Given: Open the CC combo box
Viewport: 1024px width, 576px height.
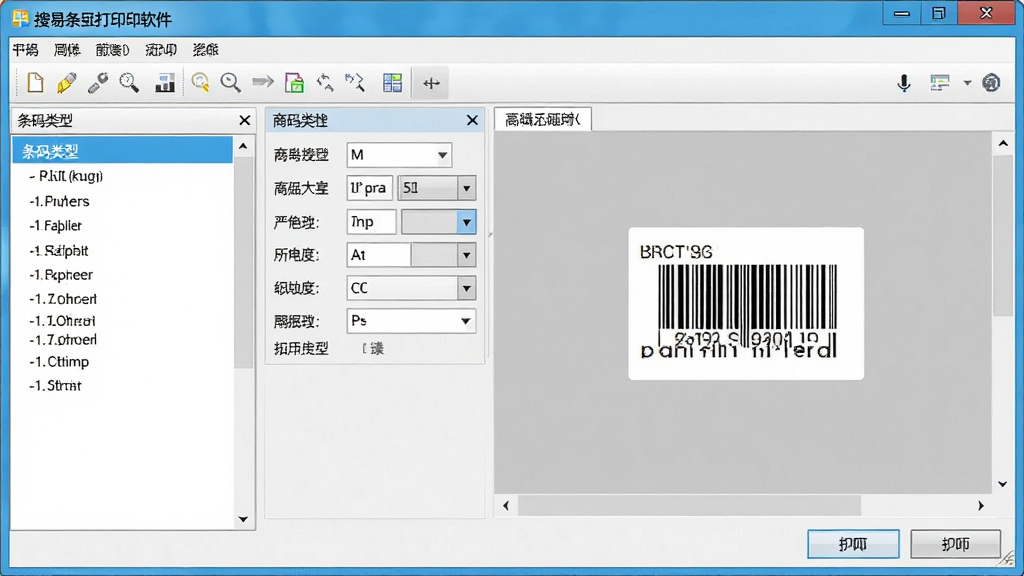Looking at the screenshot, I should coord(411,288).
